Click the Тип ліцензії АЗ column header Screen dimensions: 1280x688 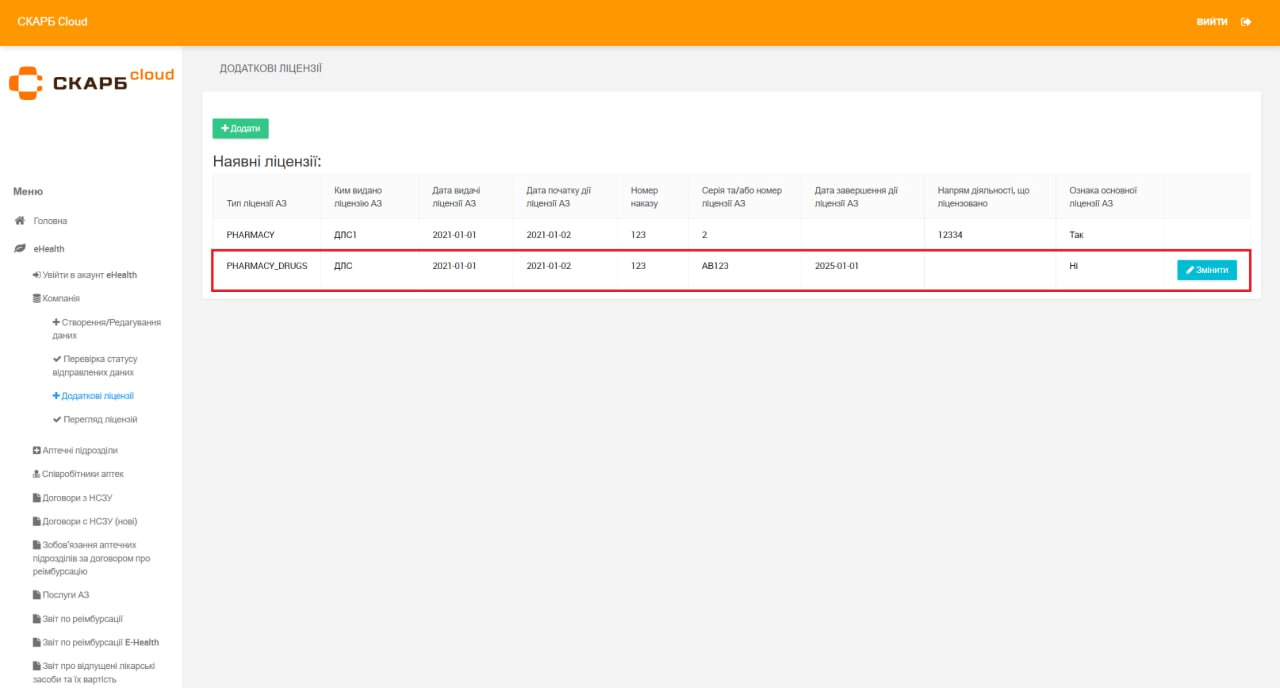[x=257, y=203]
